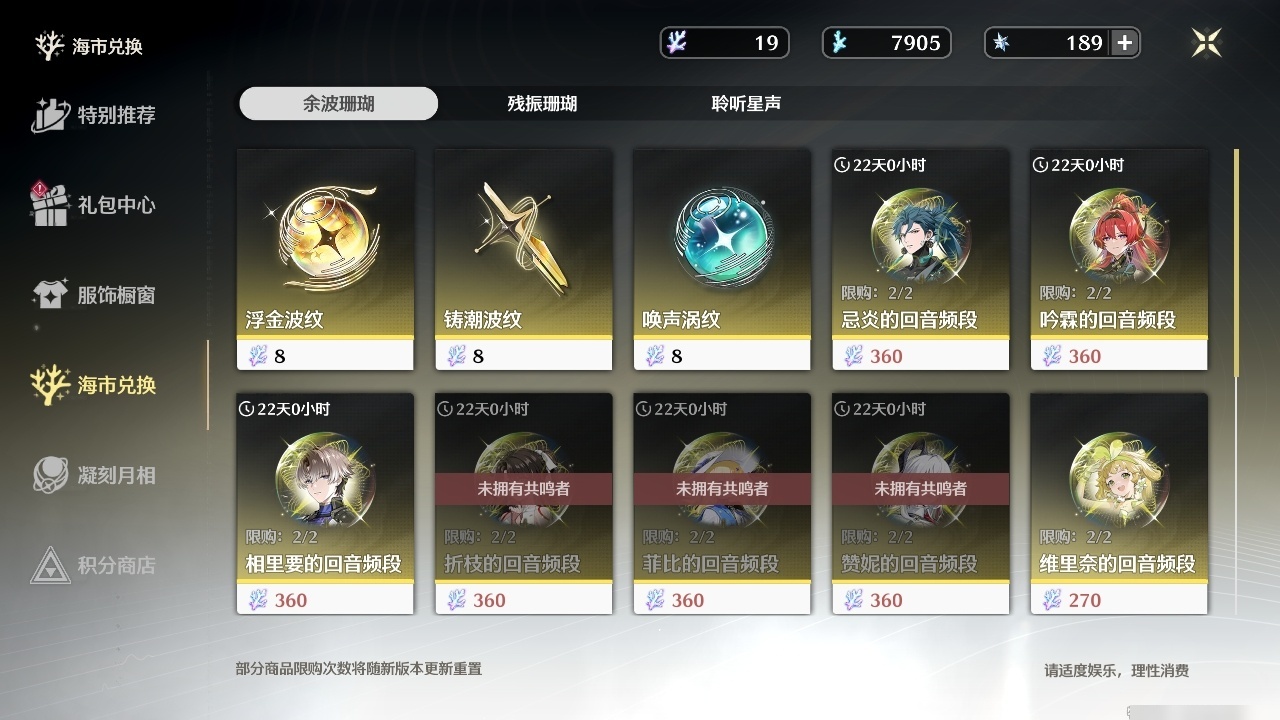Open the 吟霖的回音频段 card
The width and height of the screenshot is (1280, 720).
1119,260
